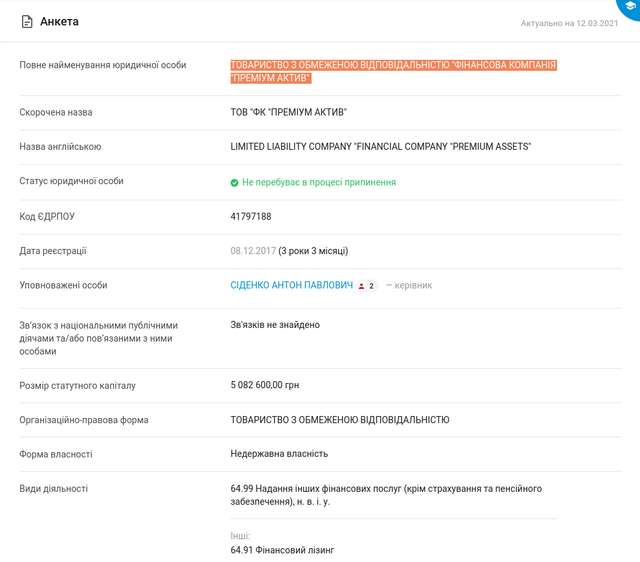Screen dimensions: 640x562
Task: Open СІДЕНКО АНТОН ПАВЛОВИЧ profile link
Action: [x=291, y=285]
